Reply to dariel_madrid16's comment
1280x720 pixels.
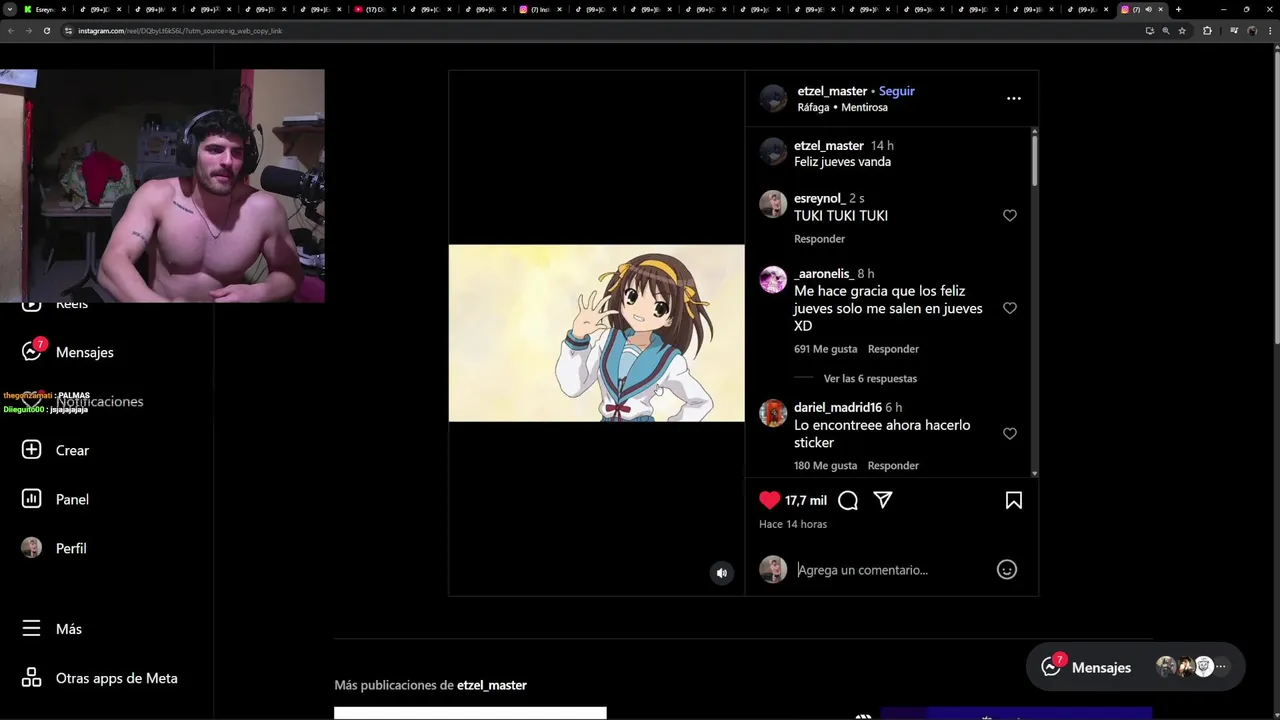[x=893, y=466]
